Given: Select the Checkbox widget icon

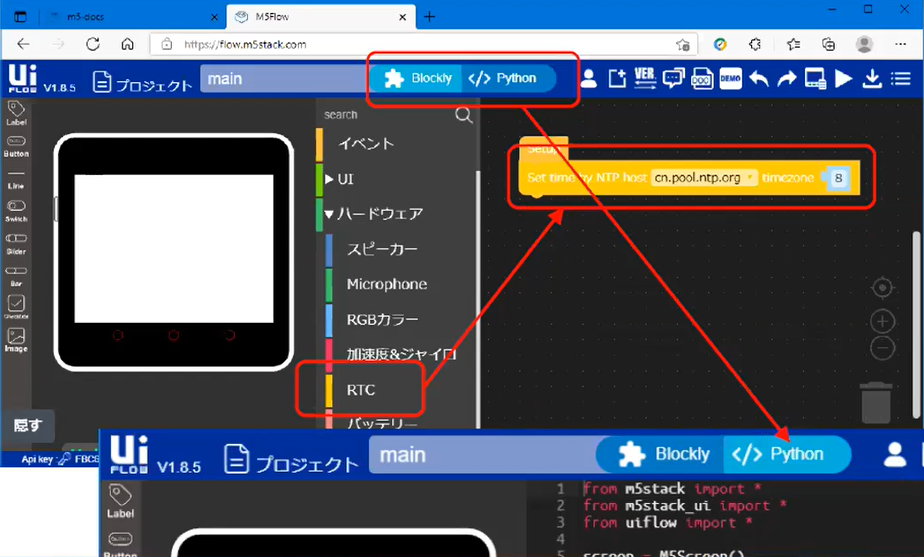Looking at the screenshot, I should point(16,304).
